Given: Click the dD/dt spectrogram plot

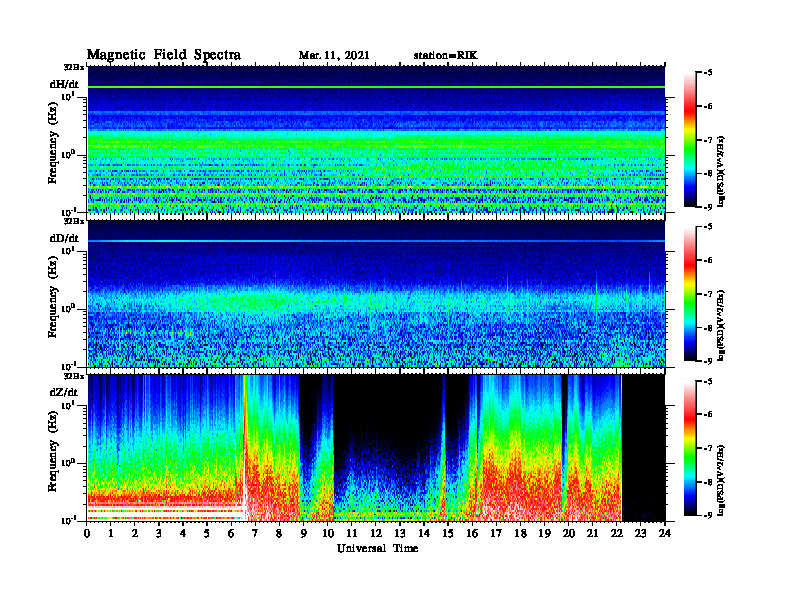Looking at the screenshot, I should (x=376, y=293).
